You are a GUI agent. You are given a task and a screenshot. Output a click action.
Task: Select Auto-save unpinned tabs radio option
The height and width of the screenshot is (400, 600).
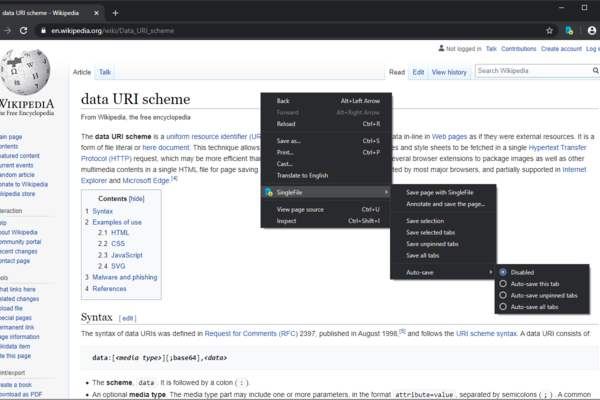pos(503,295)
